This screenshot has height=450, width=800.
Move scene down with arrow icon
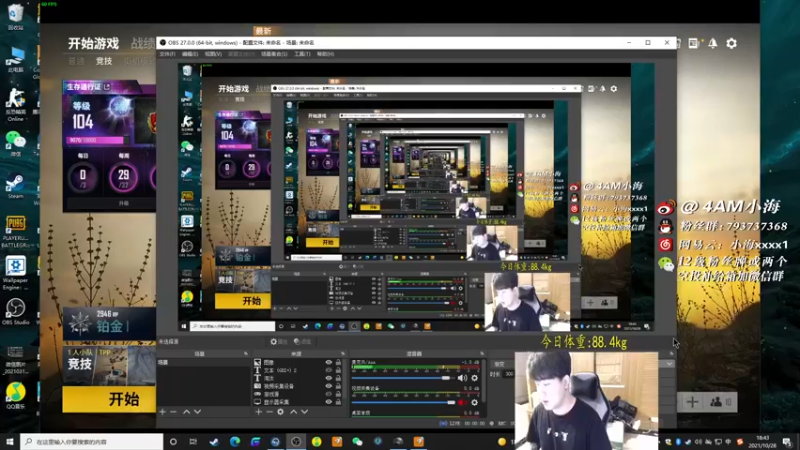tap(197, 412)
